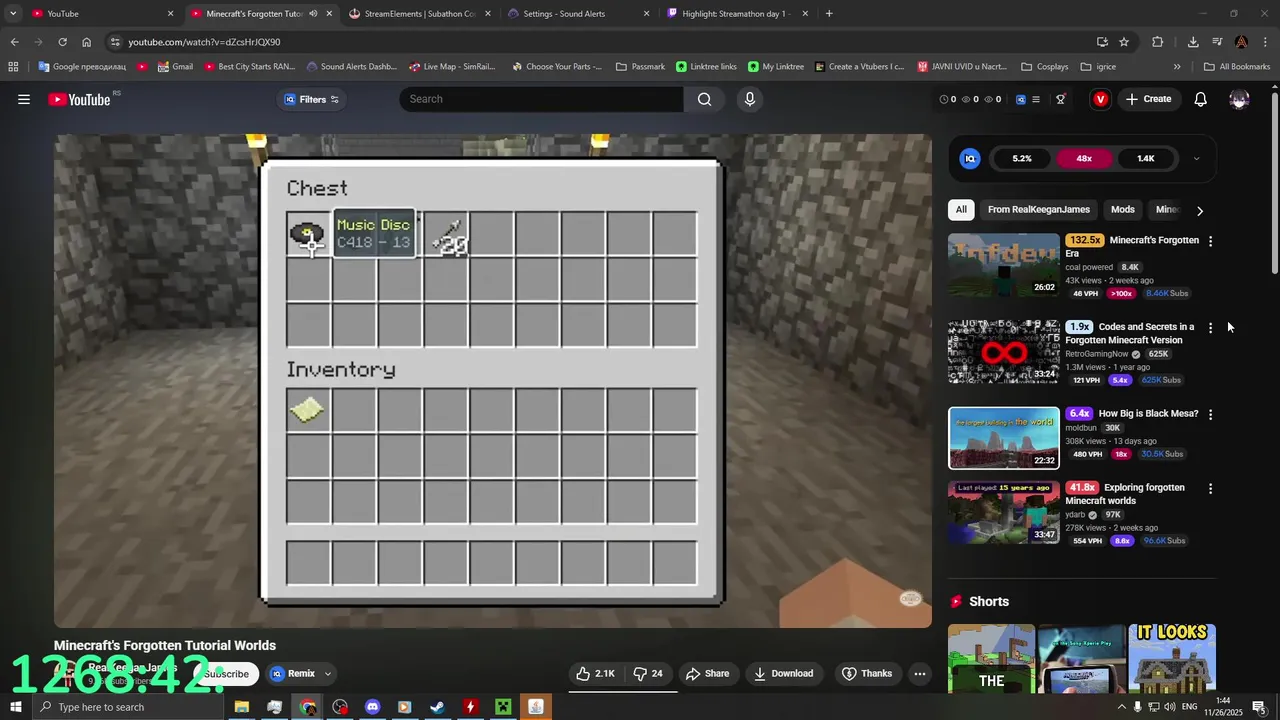Open media controls icon in Chrome toolbar
This screenshot has height=720, width=1280.
pos(1217,42)
